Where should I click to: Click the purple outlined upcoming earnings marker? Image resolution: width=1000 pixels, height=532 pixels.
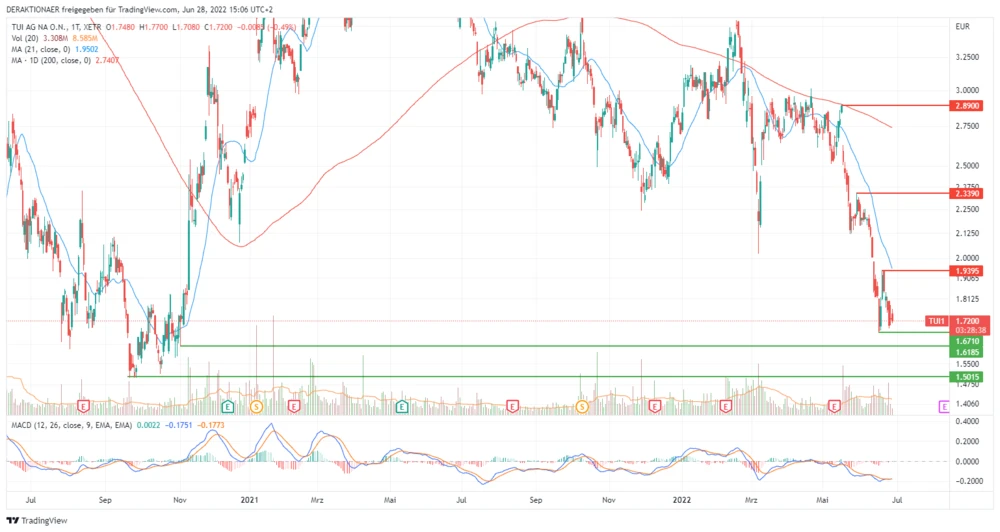[944, 406]
